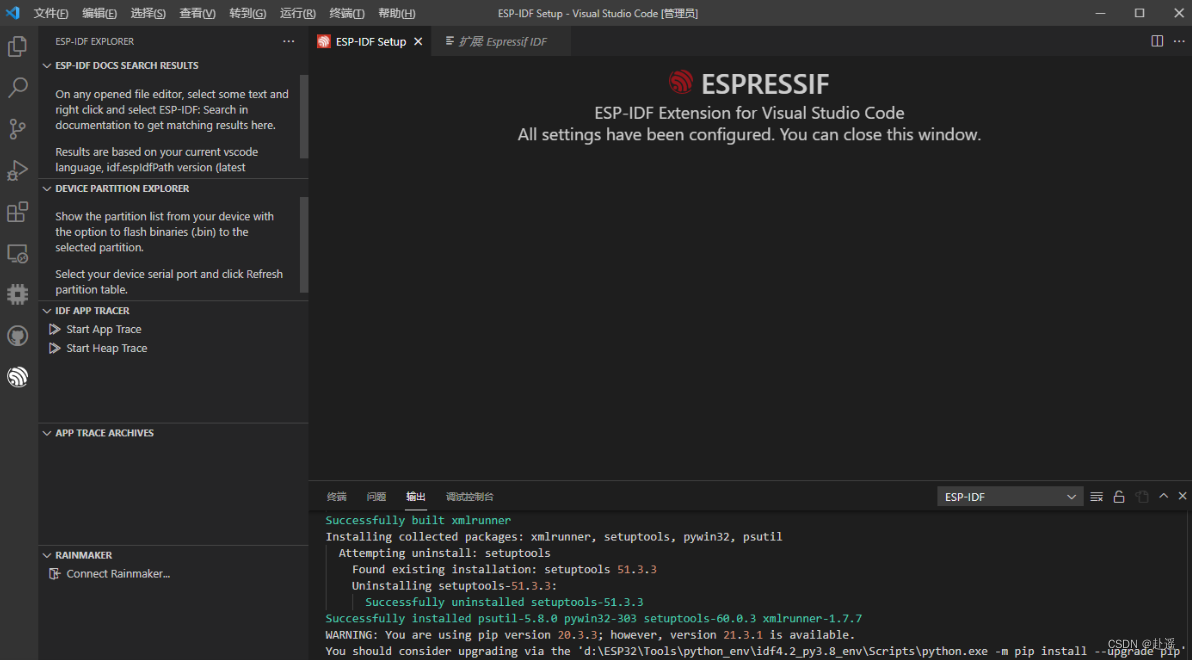Open the Run and Debug view
The height and width of the screenshot is (660, 1192).
(x=17, y=170)
